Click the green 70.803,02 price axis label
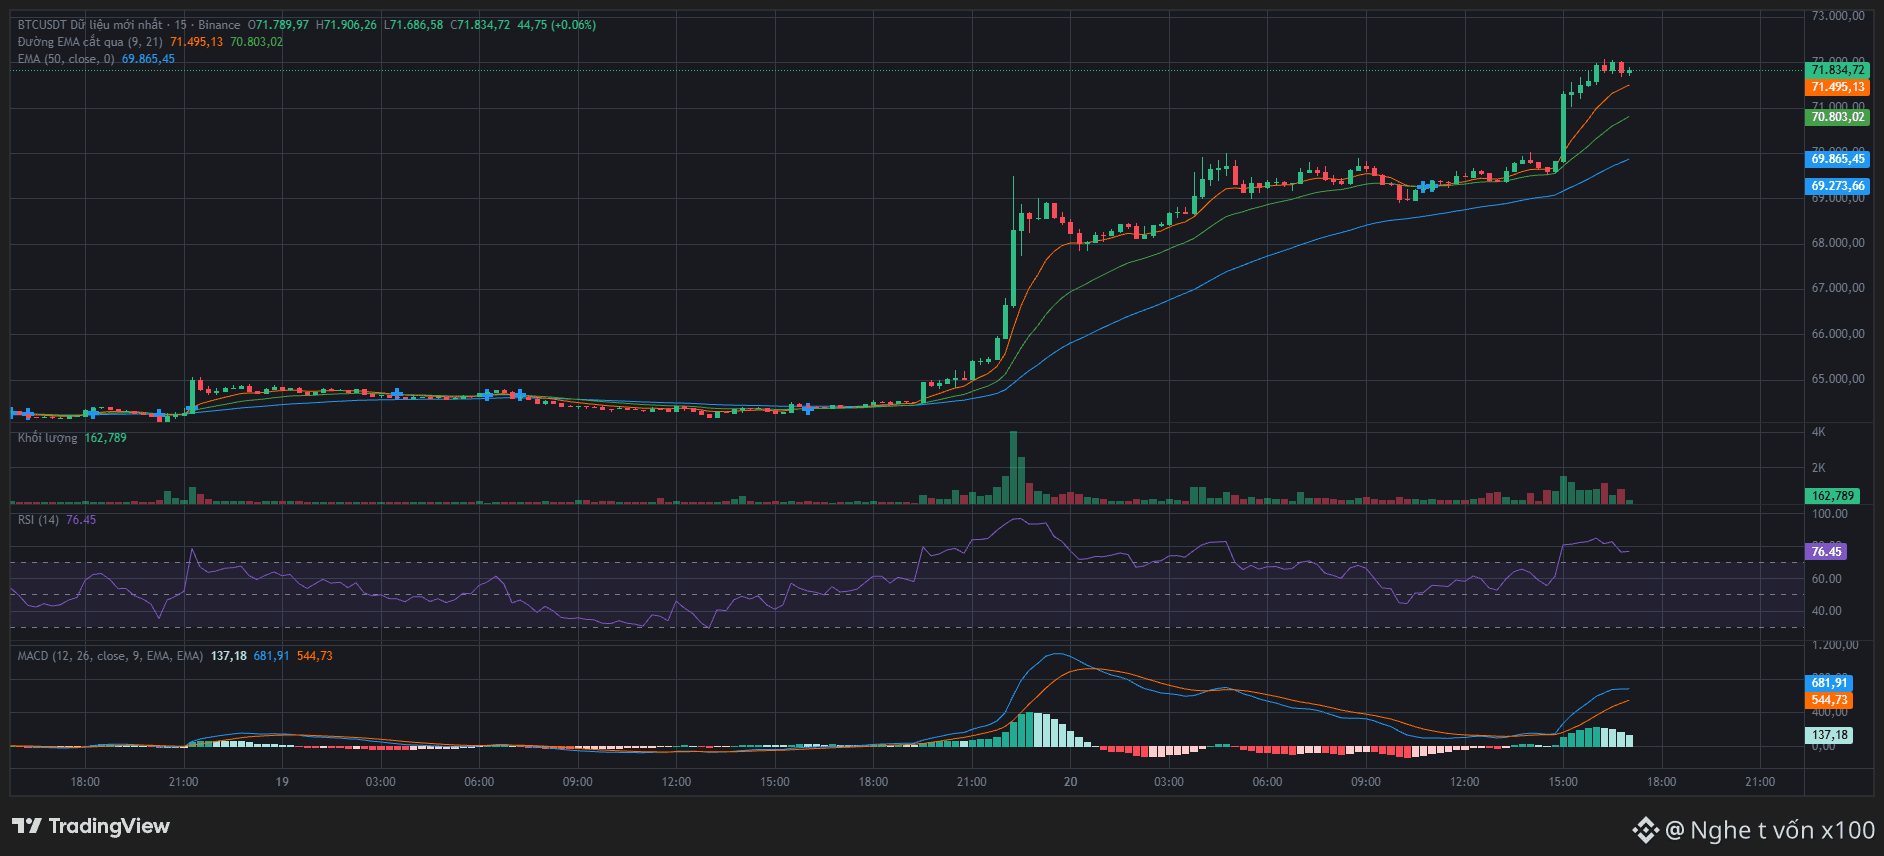This screenshot has height=856, width=1884. coord(1837,117)
